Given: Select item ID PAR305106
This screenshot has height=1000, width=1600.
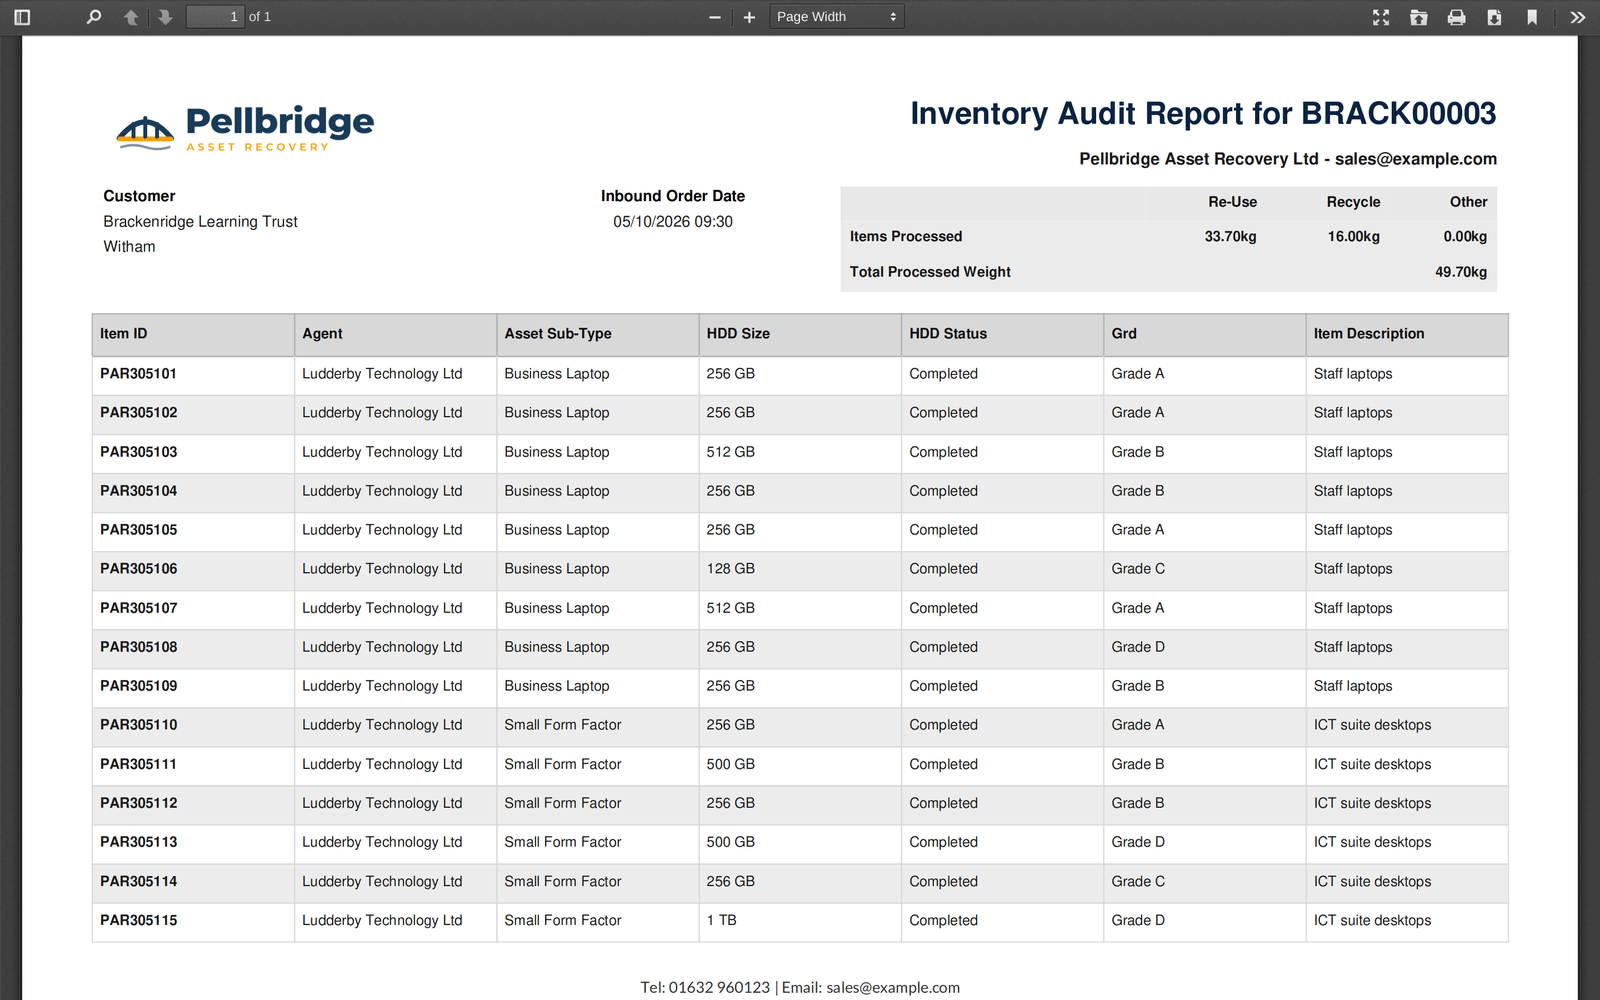Looking at the screenshot, I should [x=139, y=569].
